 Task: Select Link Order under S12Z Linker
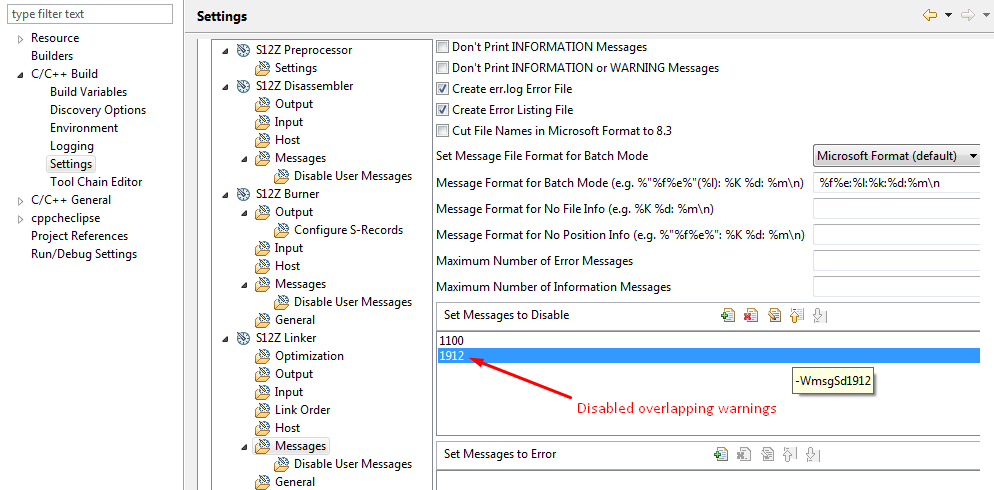302,410
